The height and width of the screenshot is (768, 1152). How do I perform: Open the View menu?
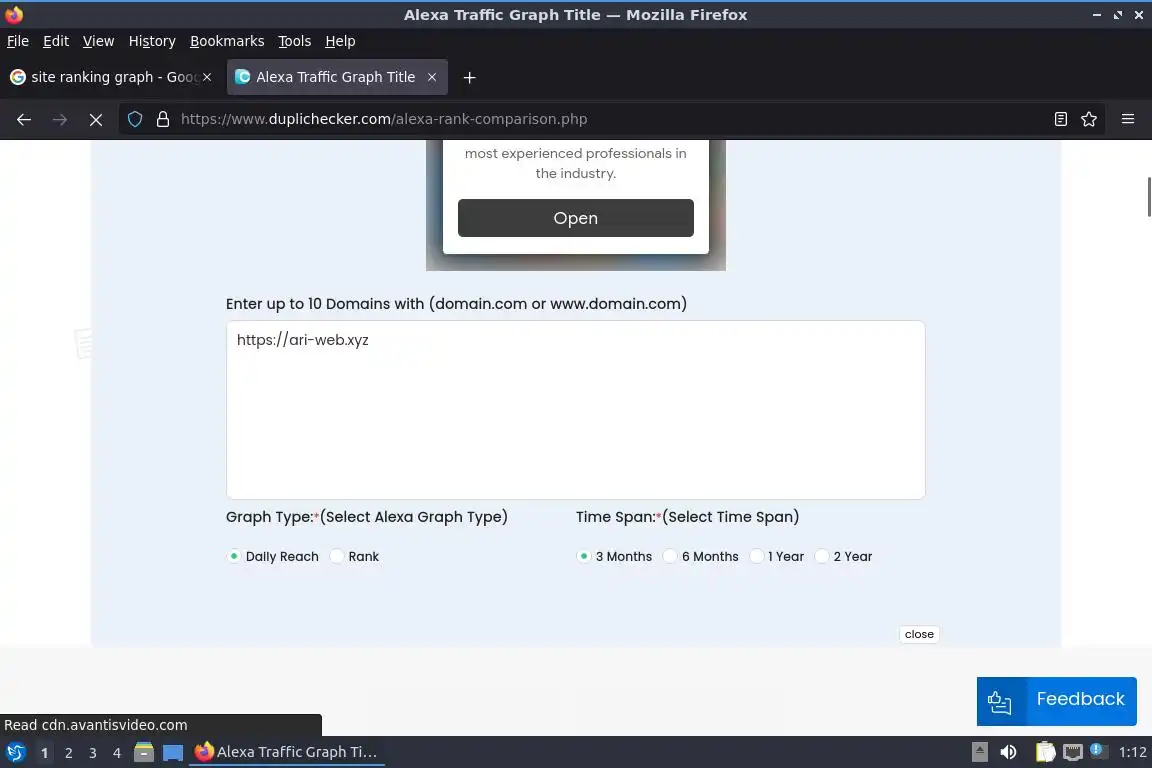click(x=98, y=41)
